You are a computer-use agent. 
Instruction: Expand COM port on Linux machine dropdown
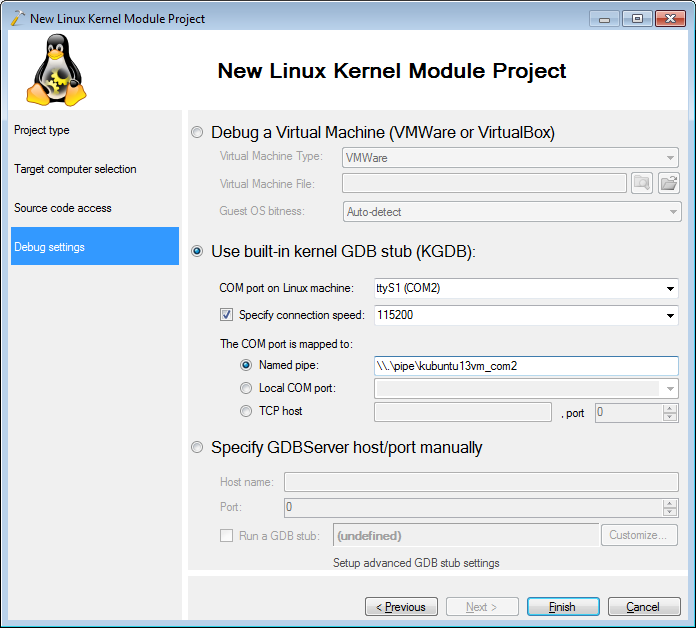(526, 288)
